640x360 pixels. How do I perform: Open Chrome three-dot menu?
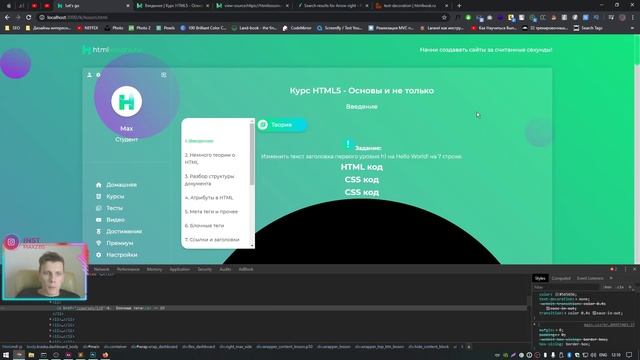click(633, 18)
